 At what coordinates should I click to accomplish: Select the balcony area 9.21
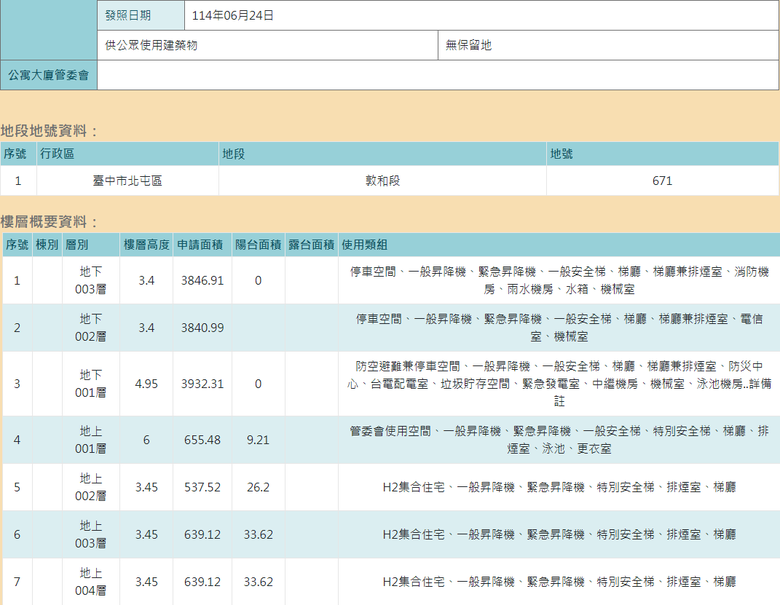(x=258, y=440)
